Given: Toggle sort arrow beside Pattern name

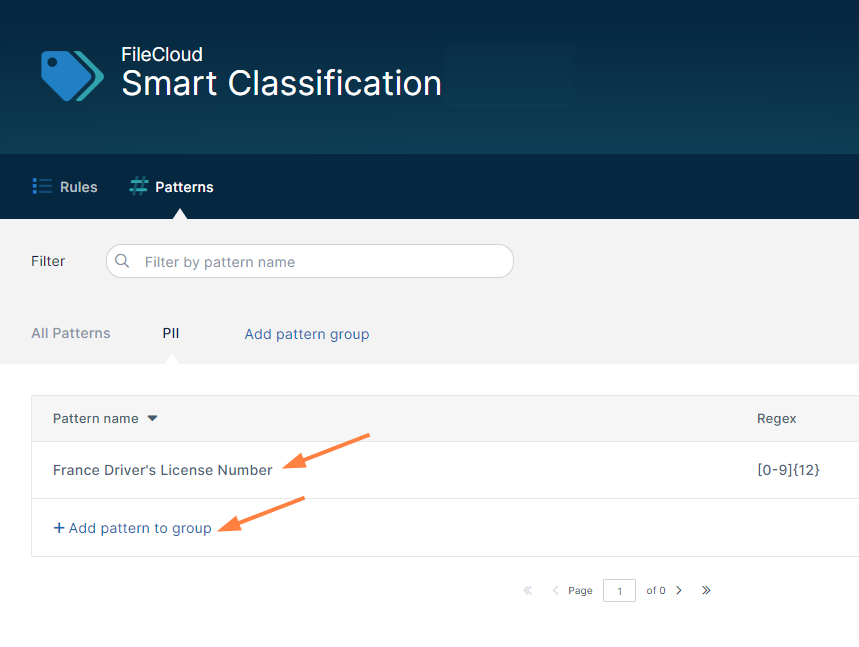Looking at the screenshot, I should pyautogui.click(x=152, y=419).
